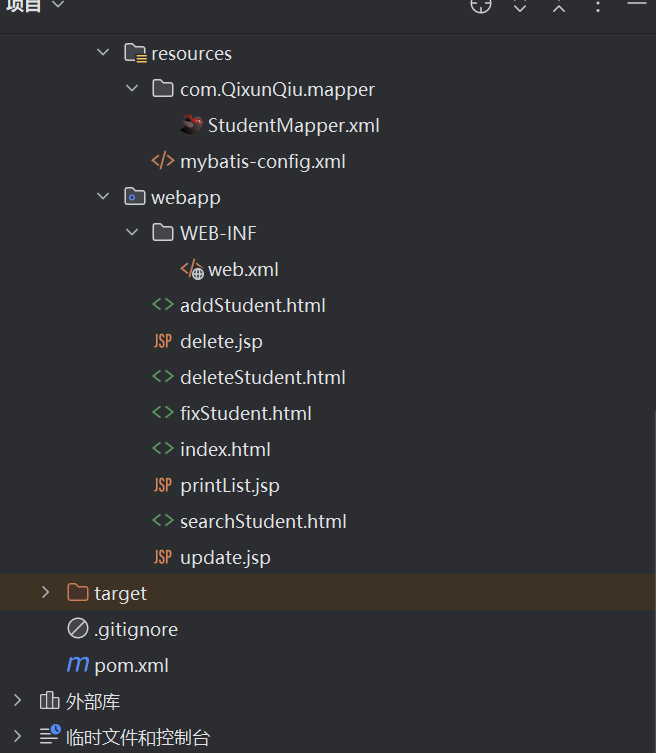Click the .gitignore file icon
The height and width of the screenshot is (753, 656).
77,629
